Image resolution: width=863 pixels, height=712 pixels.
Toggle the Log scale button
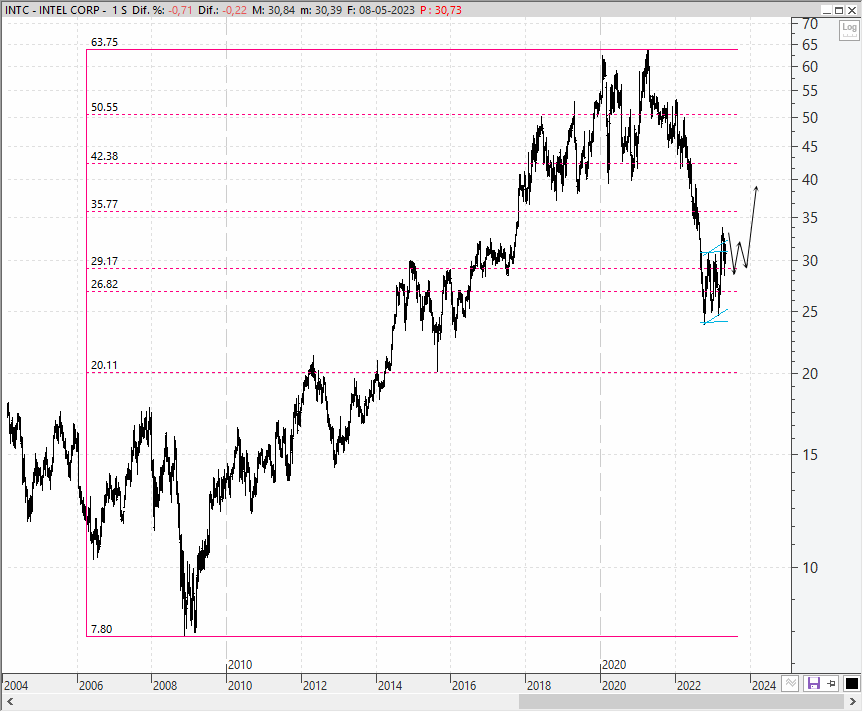click(x=849, y=30)
